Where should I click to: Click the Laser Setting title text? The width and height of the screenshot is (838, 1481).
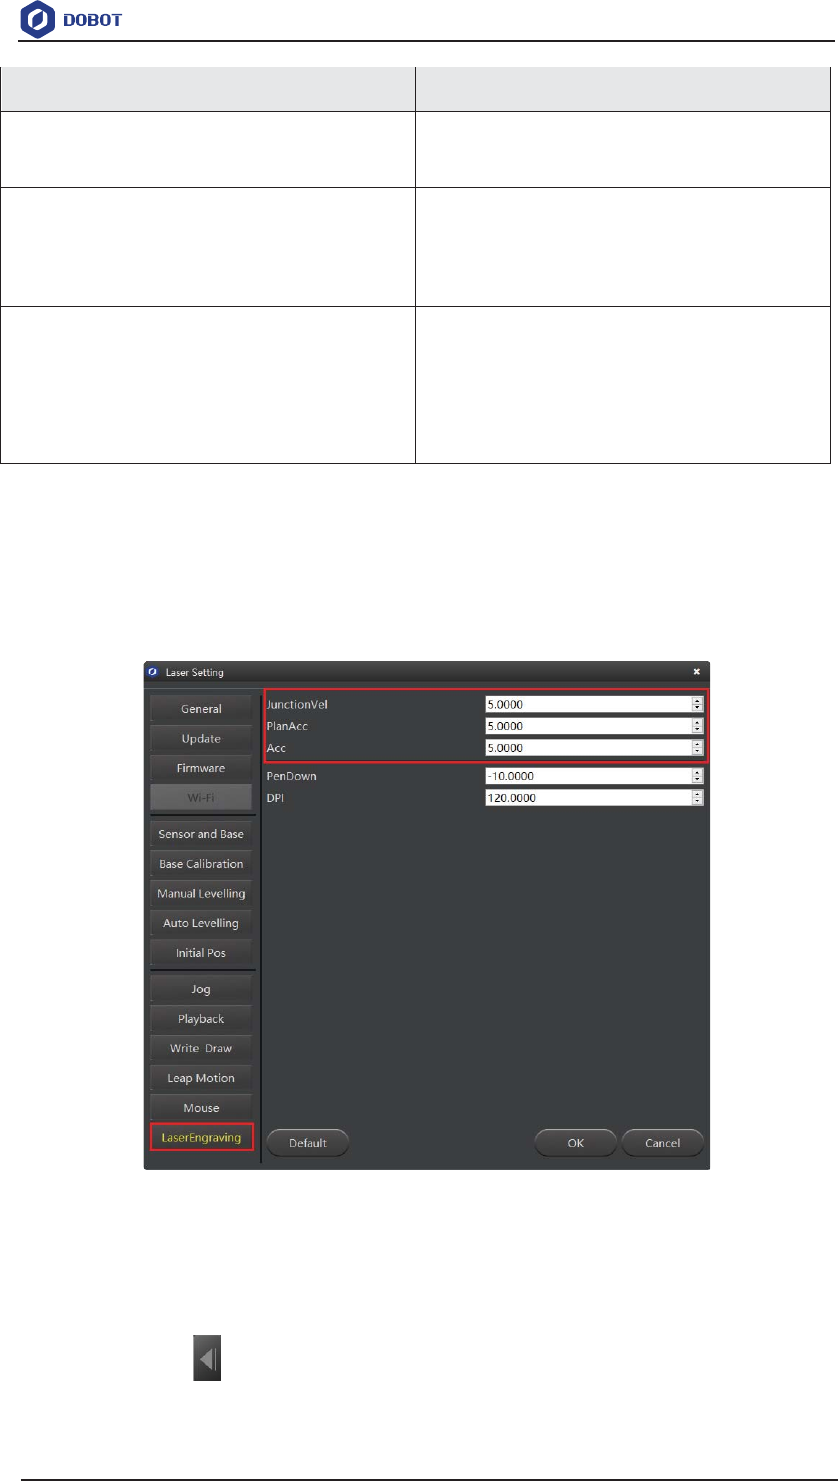pos(195,672)
